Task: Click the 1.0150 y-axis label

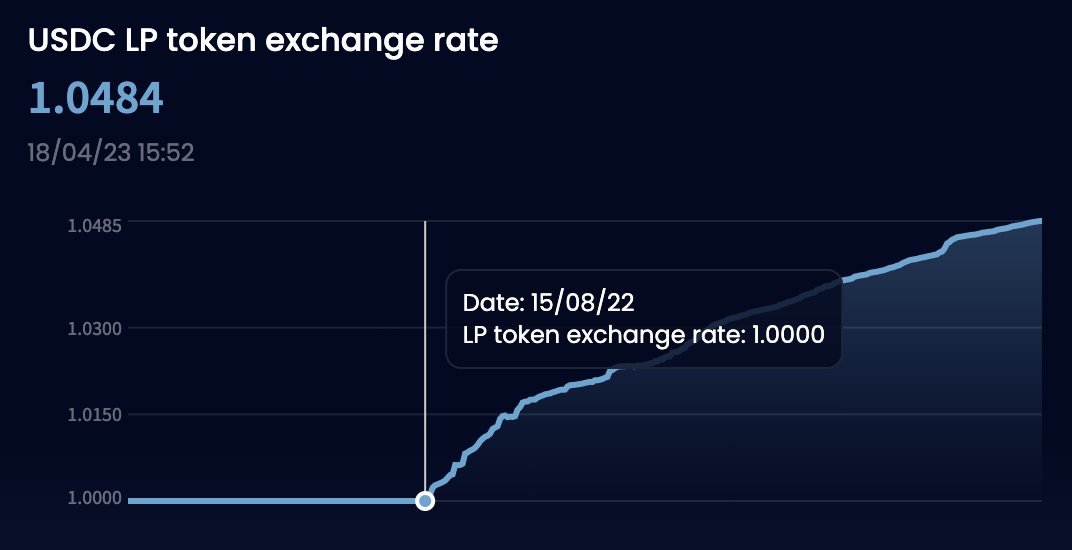Action: [94, 414]
